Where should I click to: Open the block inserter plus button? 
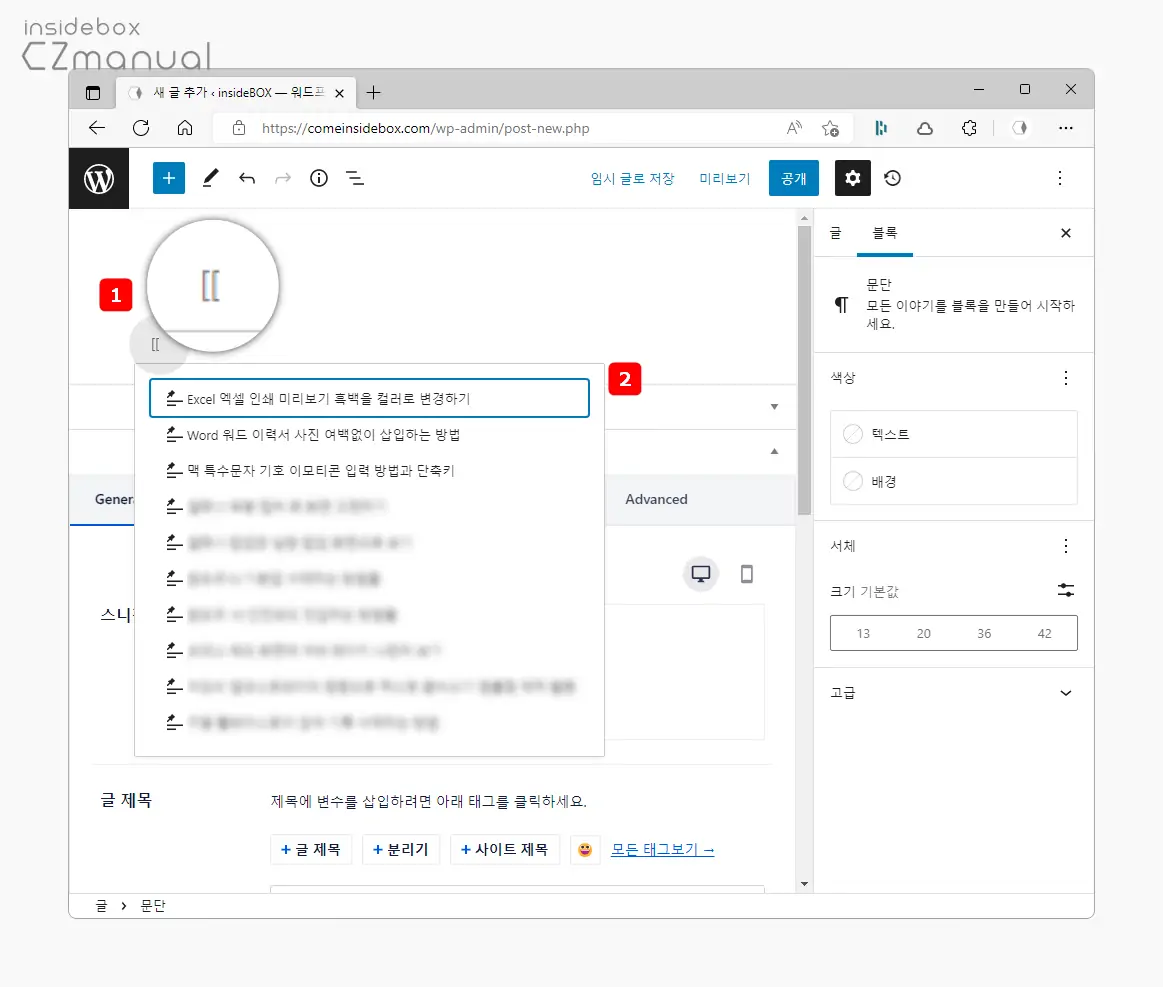click(168, 178)
